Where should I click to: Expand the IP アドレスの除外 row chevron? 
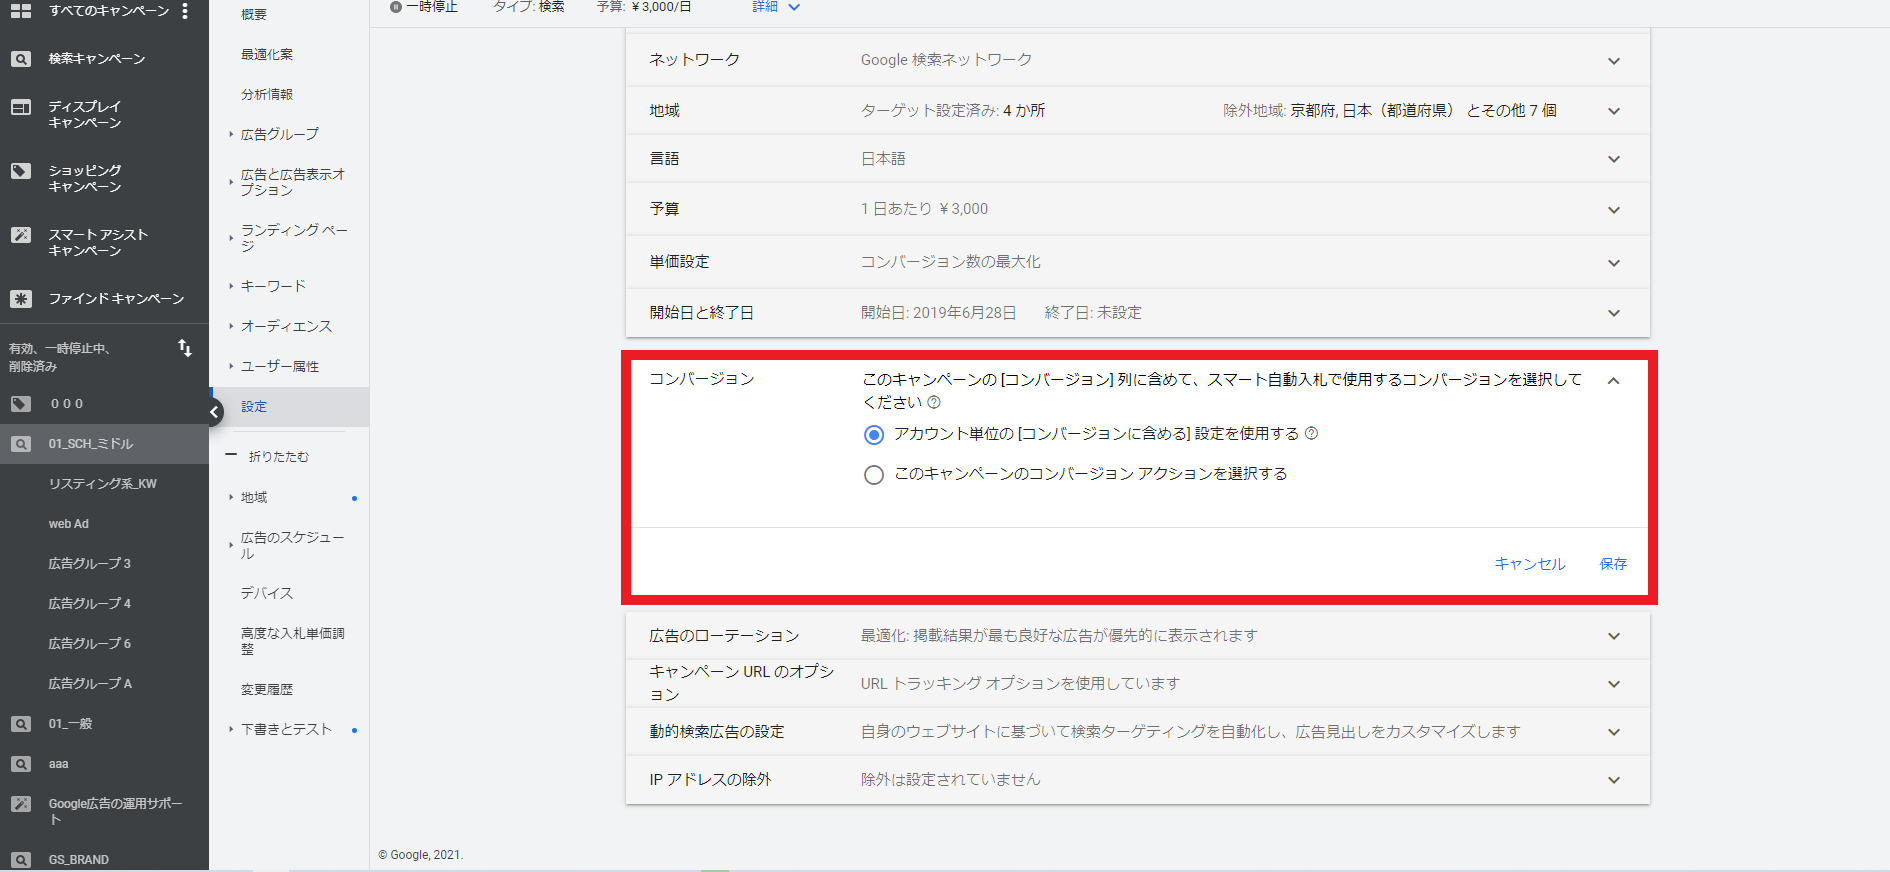pyautogui.click(x=1614, y=780)
